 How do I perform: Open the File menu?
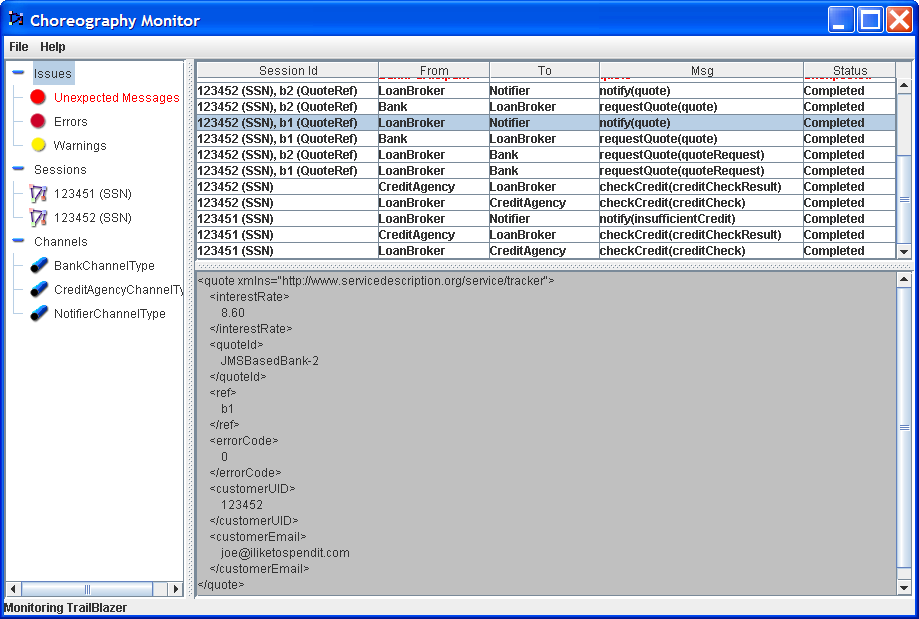coord(18,47)
